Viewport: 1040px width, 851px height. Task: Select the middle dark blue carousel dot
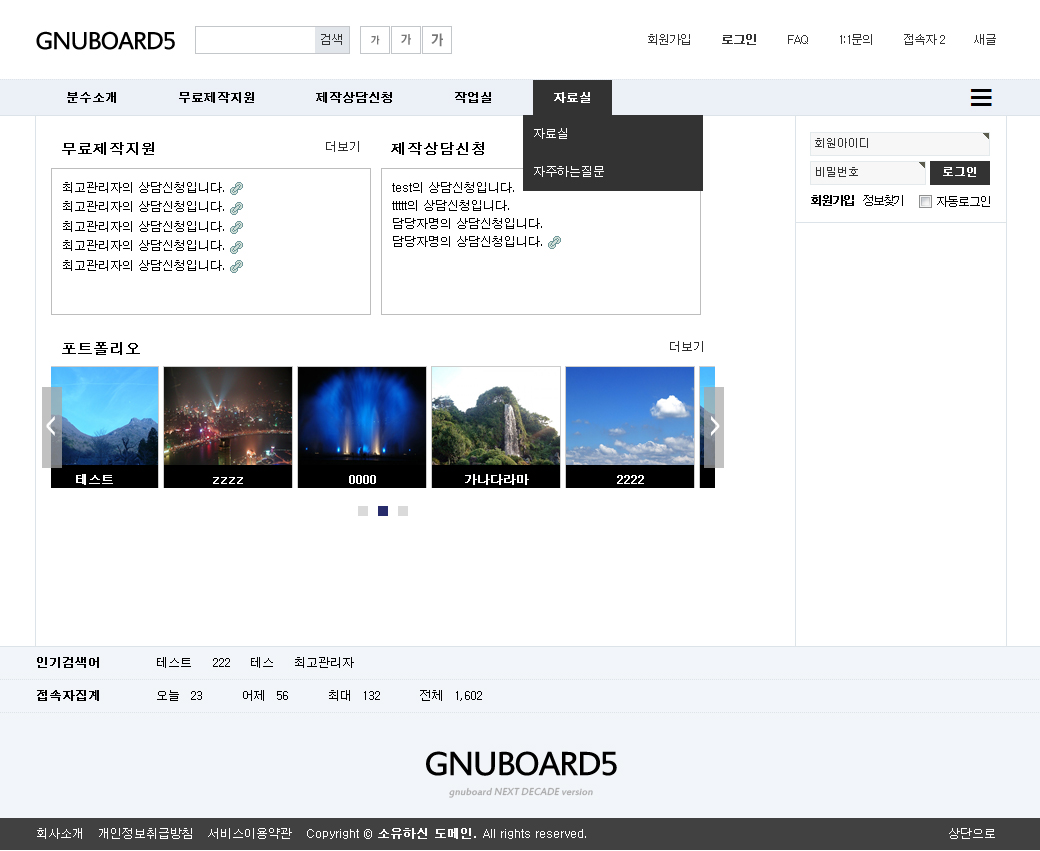tap(383, 511)
